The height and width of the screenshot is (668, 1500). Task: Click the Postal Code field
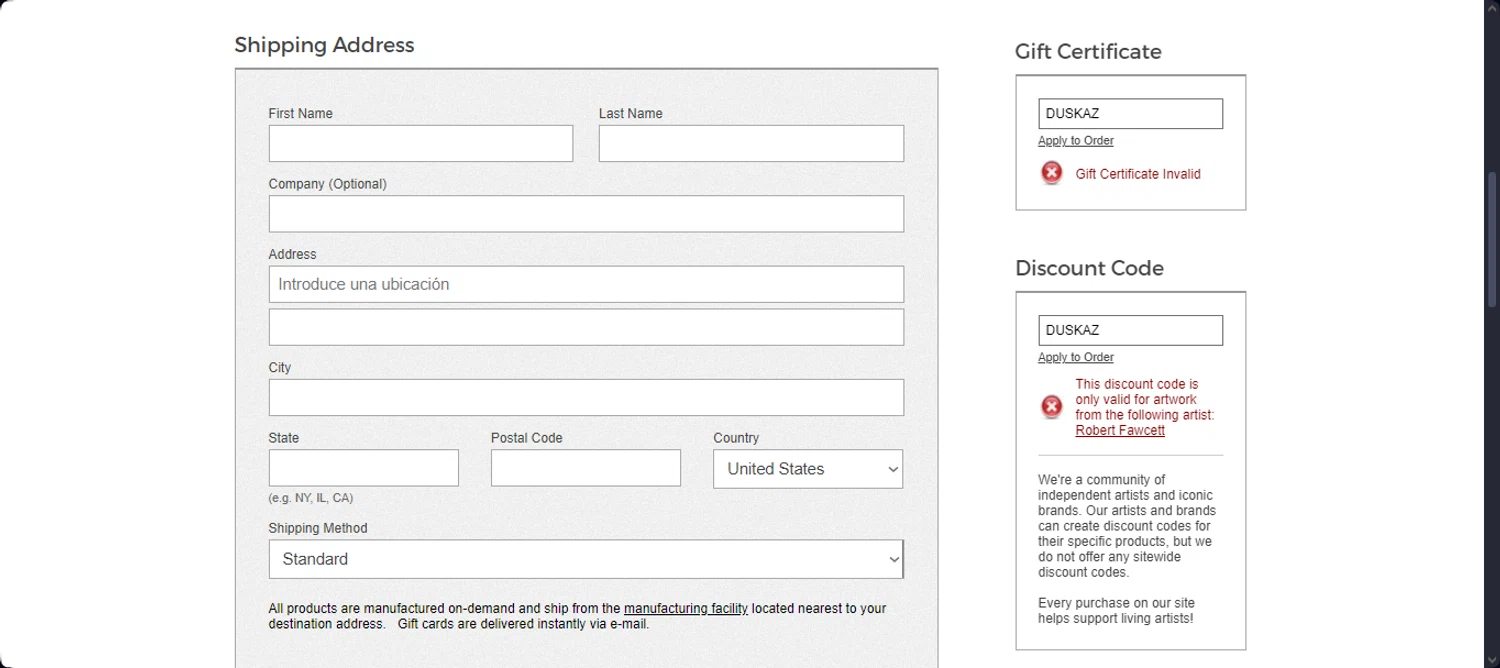pyautogui.click(x=585, y=468)
